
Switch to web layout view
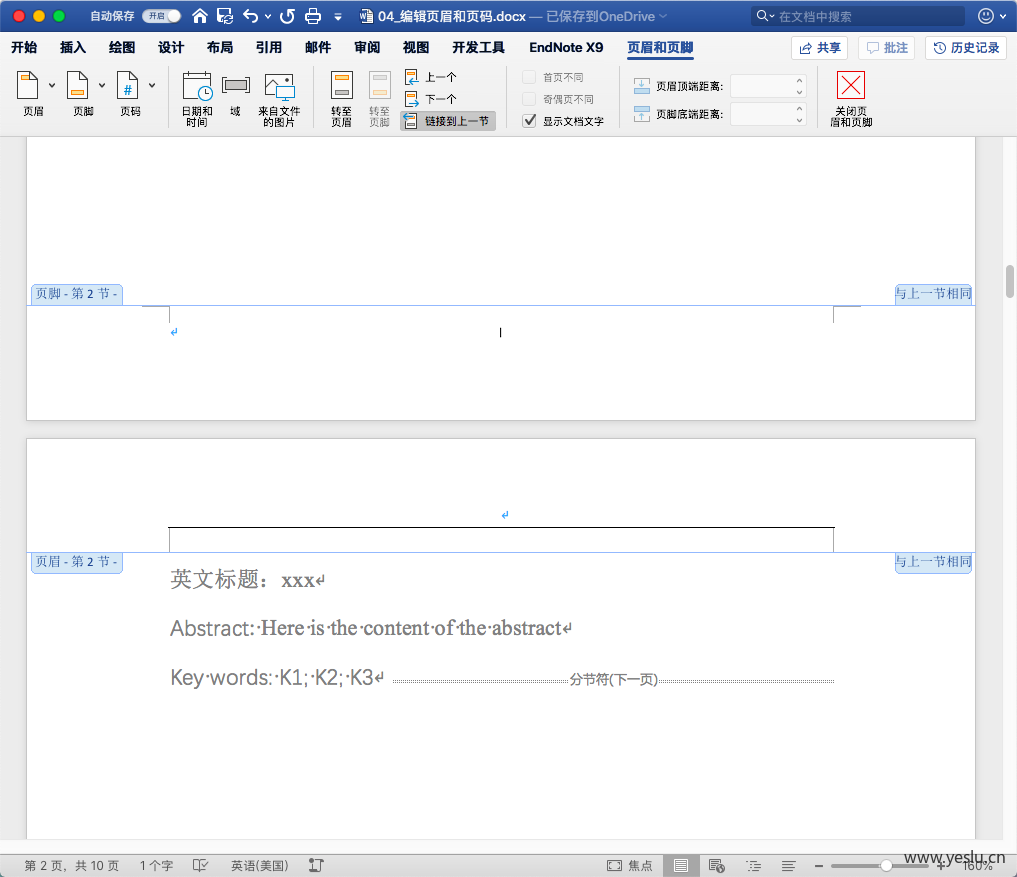pos(717,865)
